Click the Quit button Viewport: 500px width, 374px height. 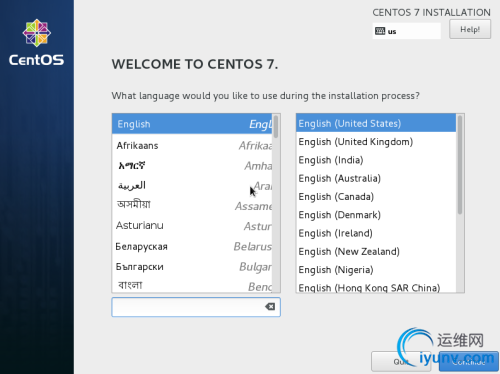[401, 362]
